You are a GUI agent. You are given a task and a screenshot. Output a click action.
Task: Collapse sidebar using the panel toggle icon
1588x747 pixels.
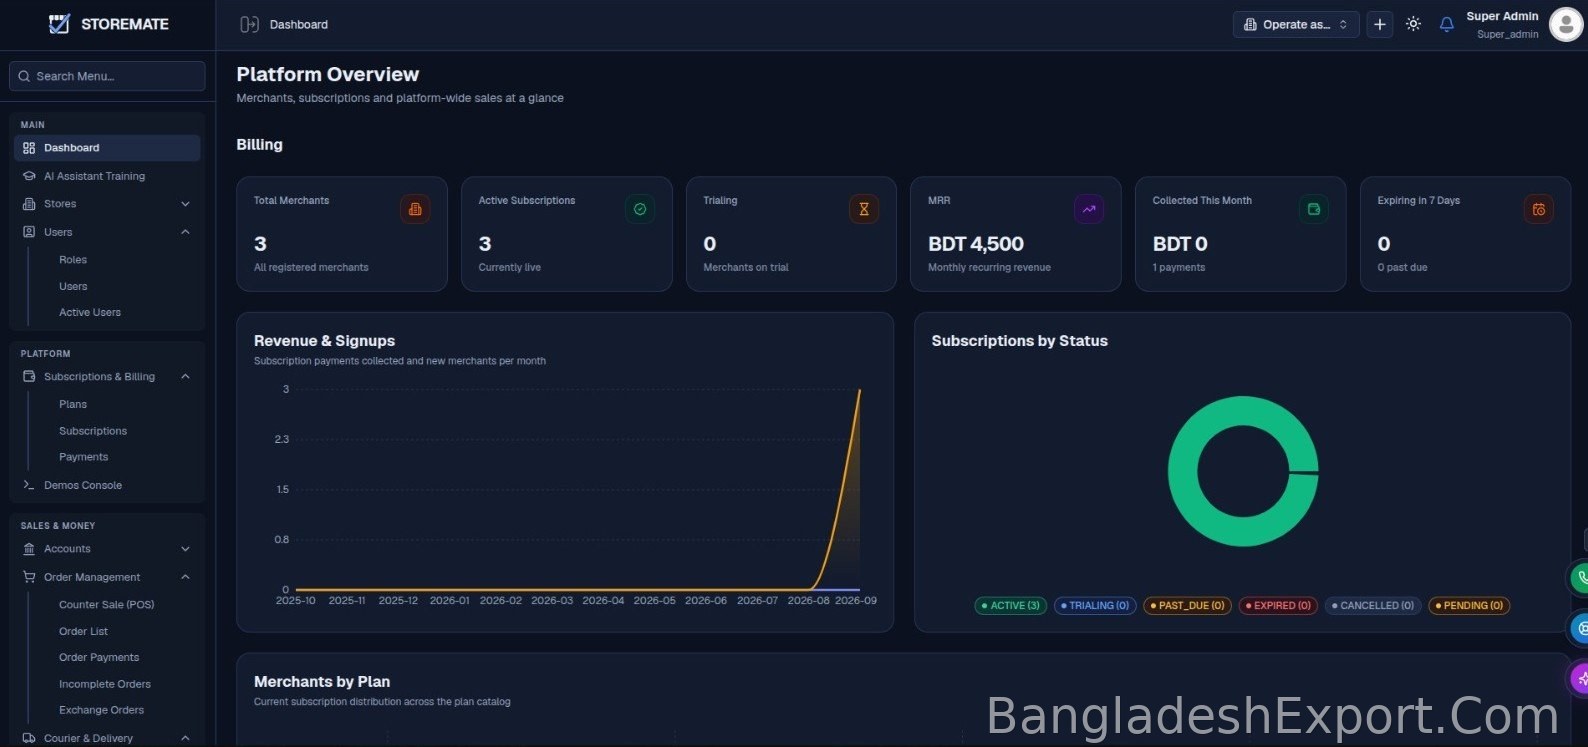(x=249, y=24)
